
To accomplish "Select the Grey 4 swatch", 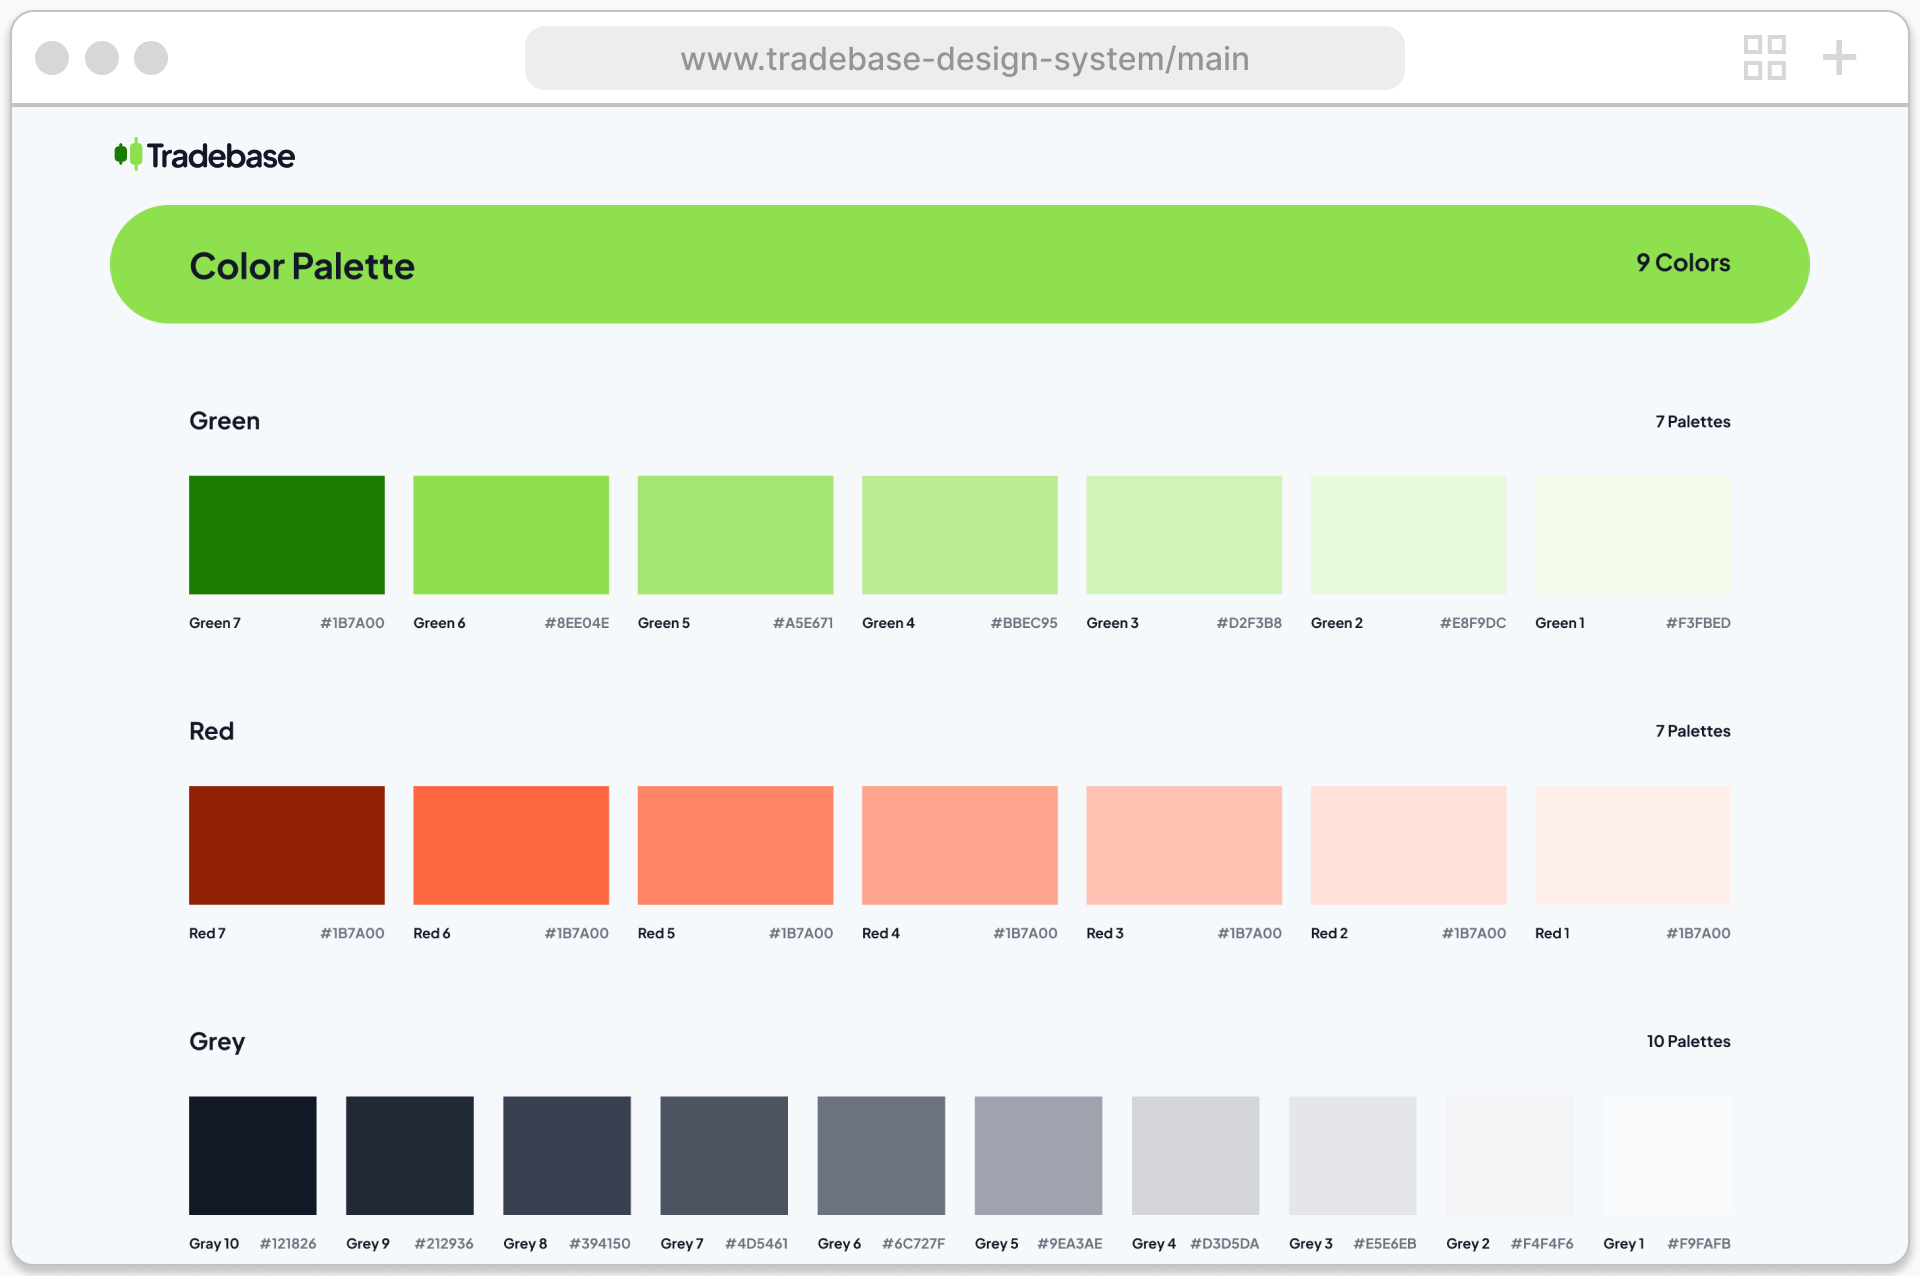I will [x=1196, y=1156].
